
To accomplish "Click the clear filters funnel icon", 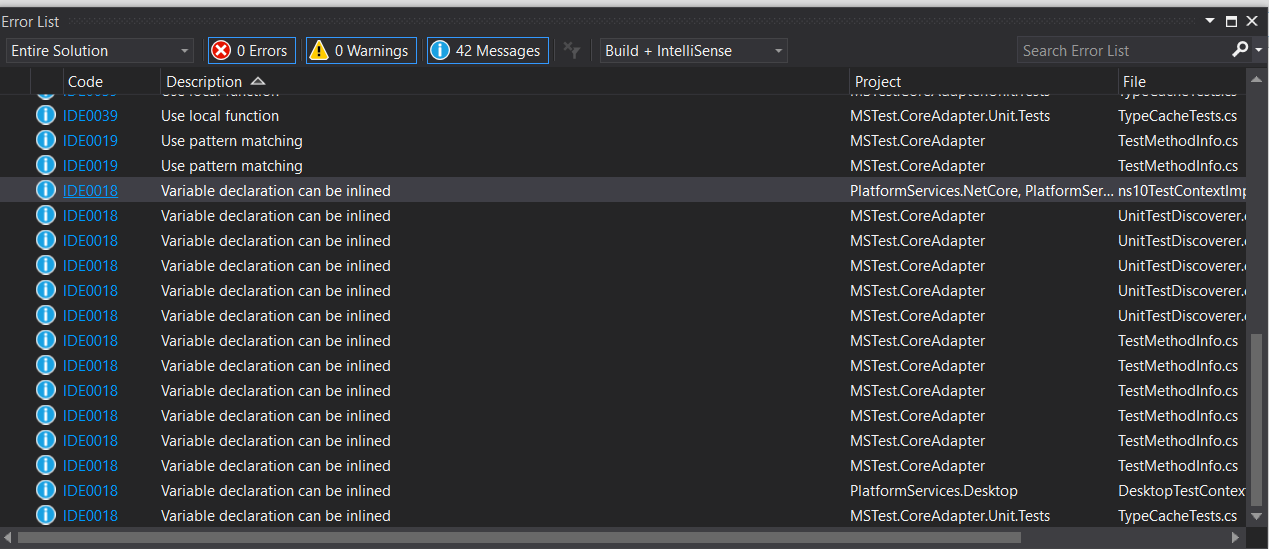I will 571,50.
